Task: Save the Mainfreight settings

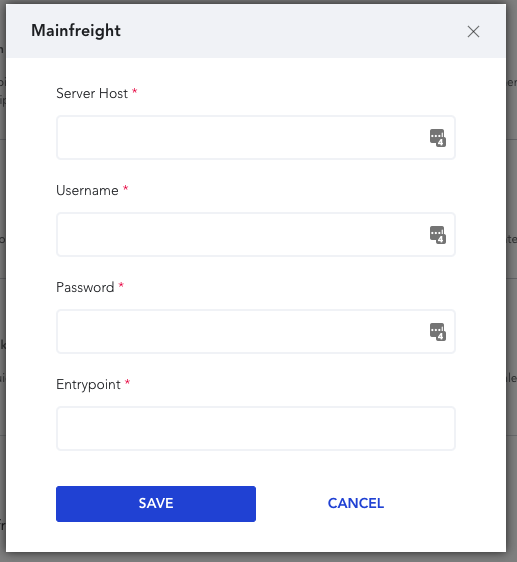Action: [x=156, y=504]
